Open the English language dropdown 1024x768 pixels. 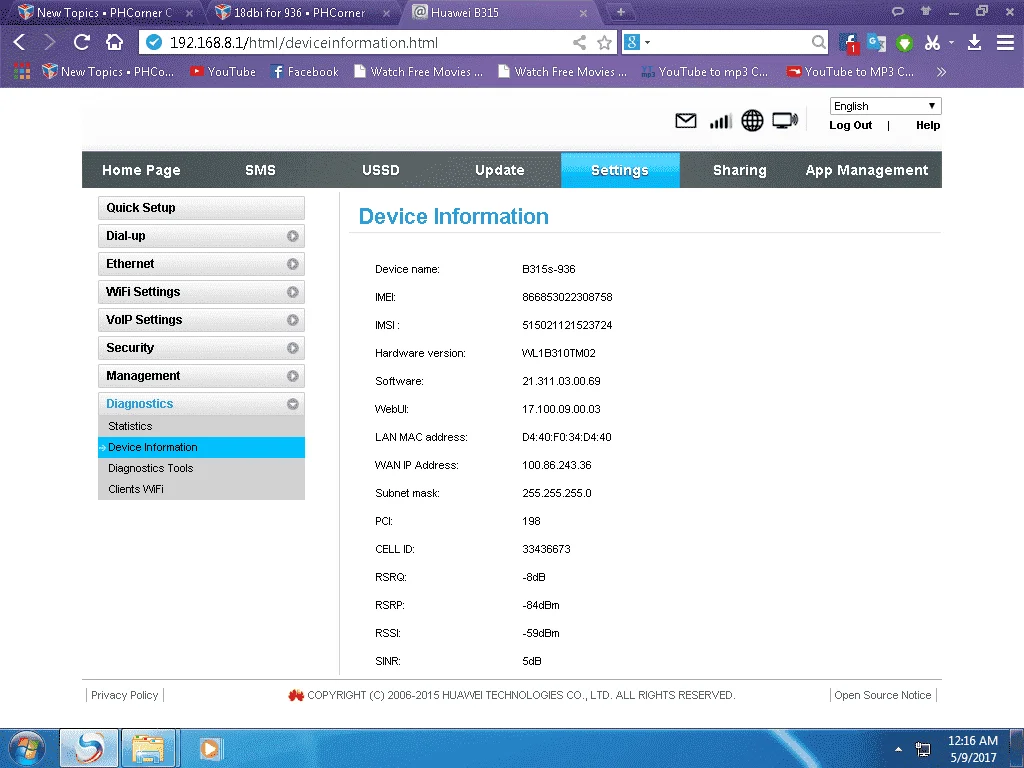coord(886,106)
